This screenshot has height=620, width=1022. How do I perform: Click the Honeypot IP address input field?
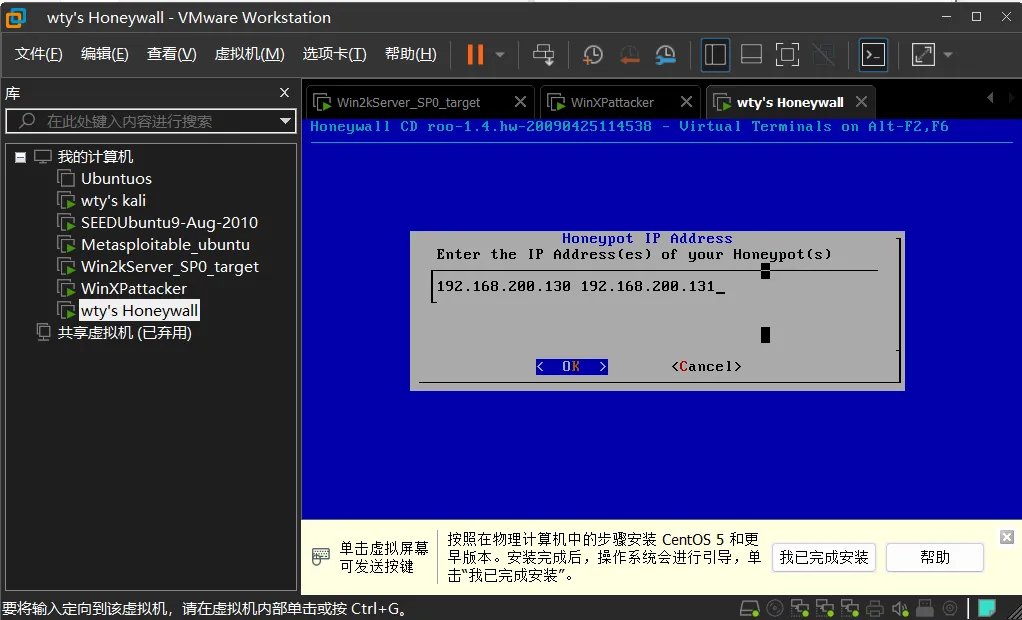pyautogui.click(x=654, y=286)
